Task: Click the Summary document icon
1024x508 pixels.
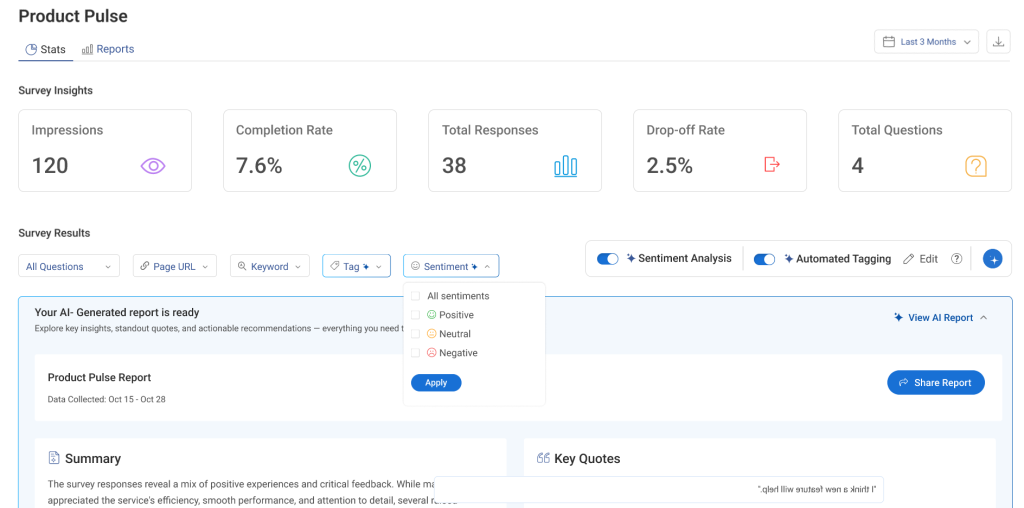Action: 54,458
